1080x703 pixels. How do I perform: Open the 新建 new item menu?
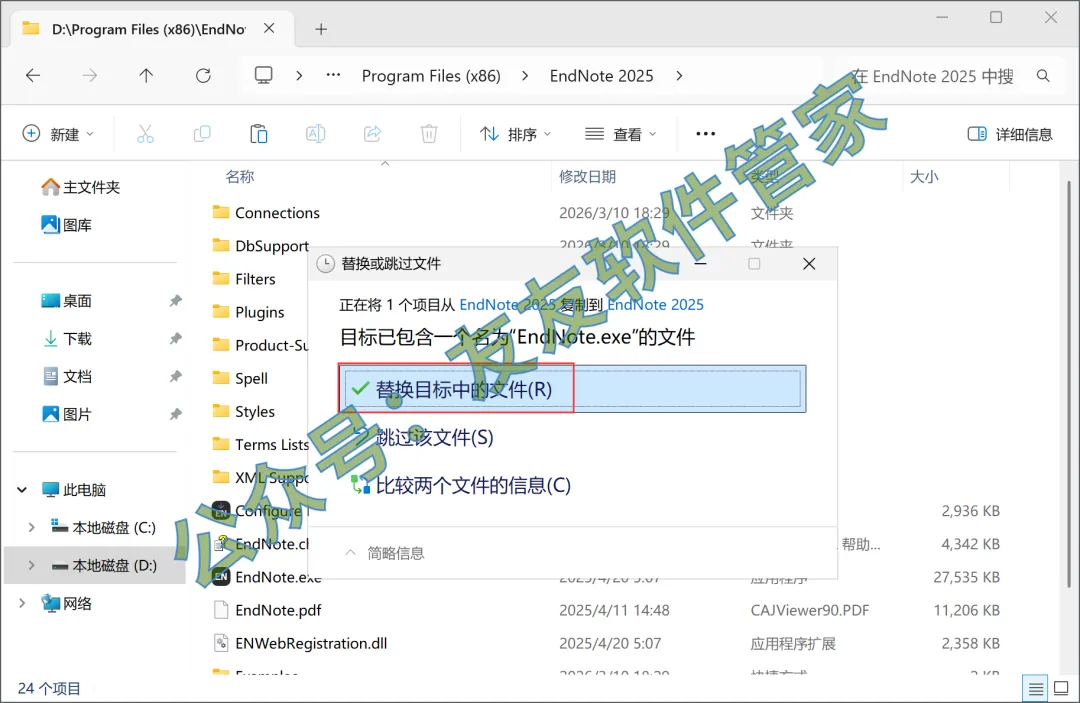tap(59, 134)
